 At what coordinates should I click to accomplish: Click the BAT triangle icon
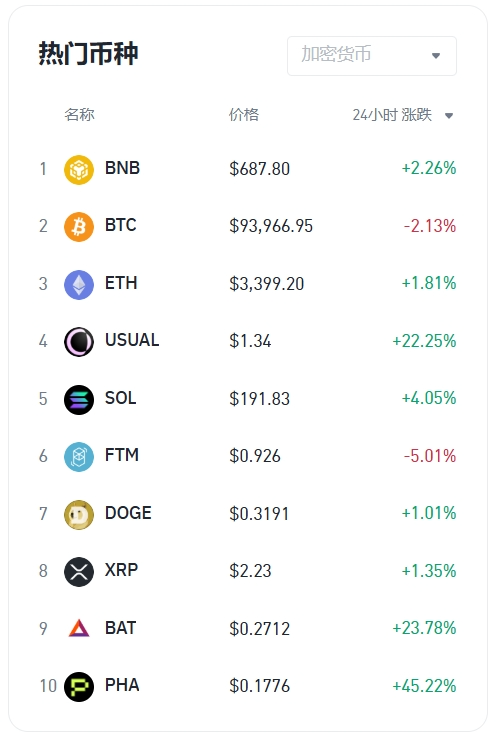point(79,629)
